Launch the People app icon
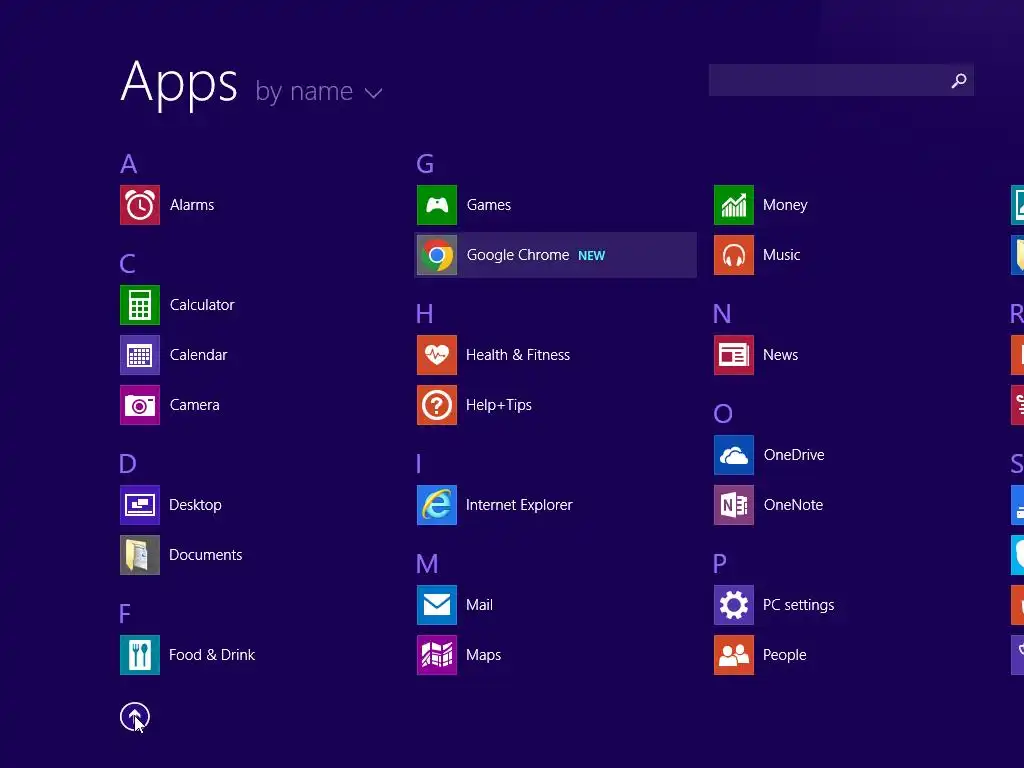 (x=734, y=655)
